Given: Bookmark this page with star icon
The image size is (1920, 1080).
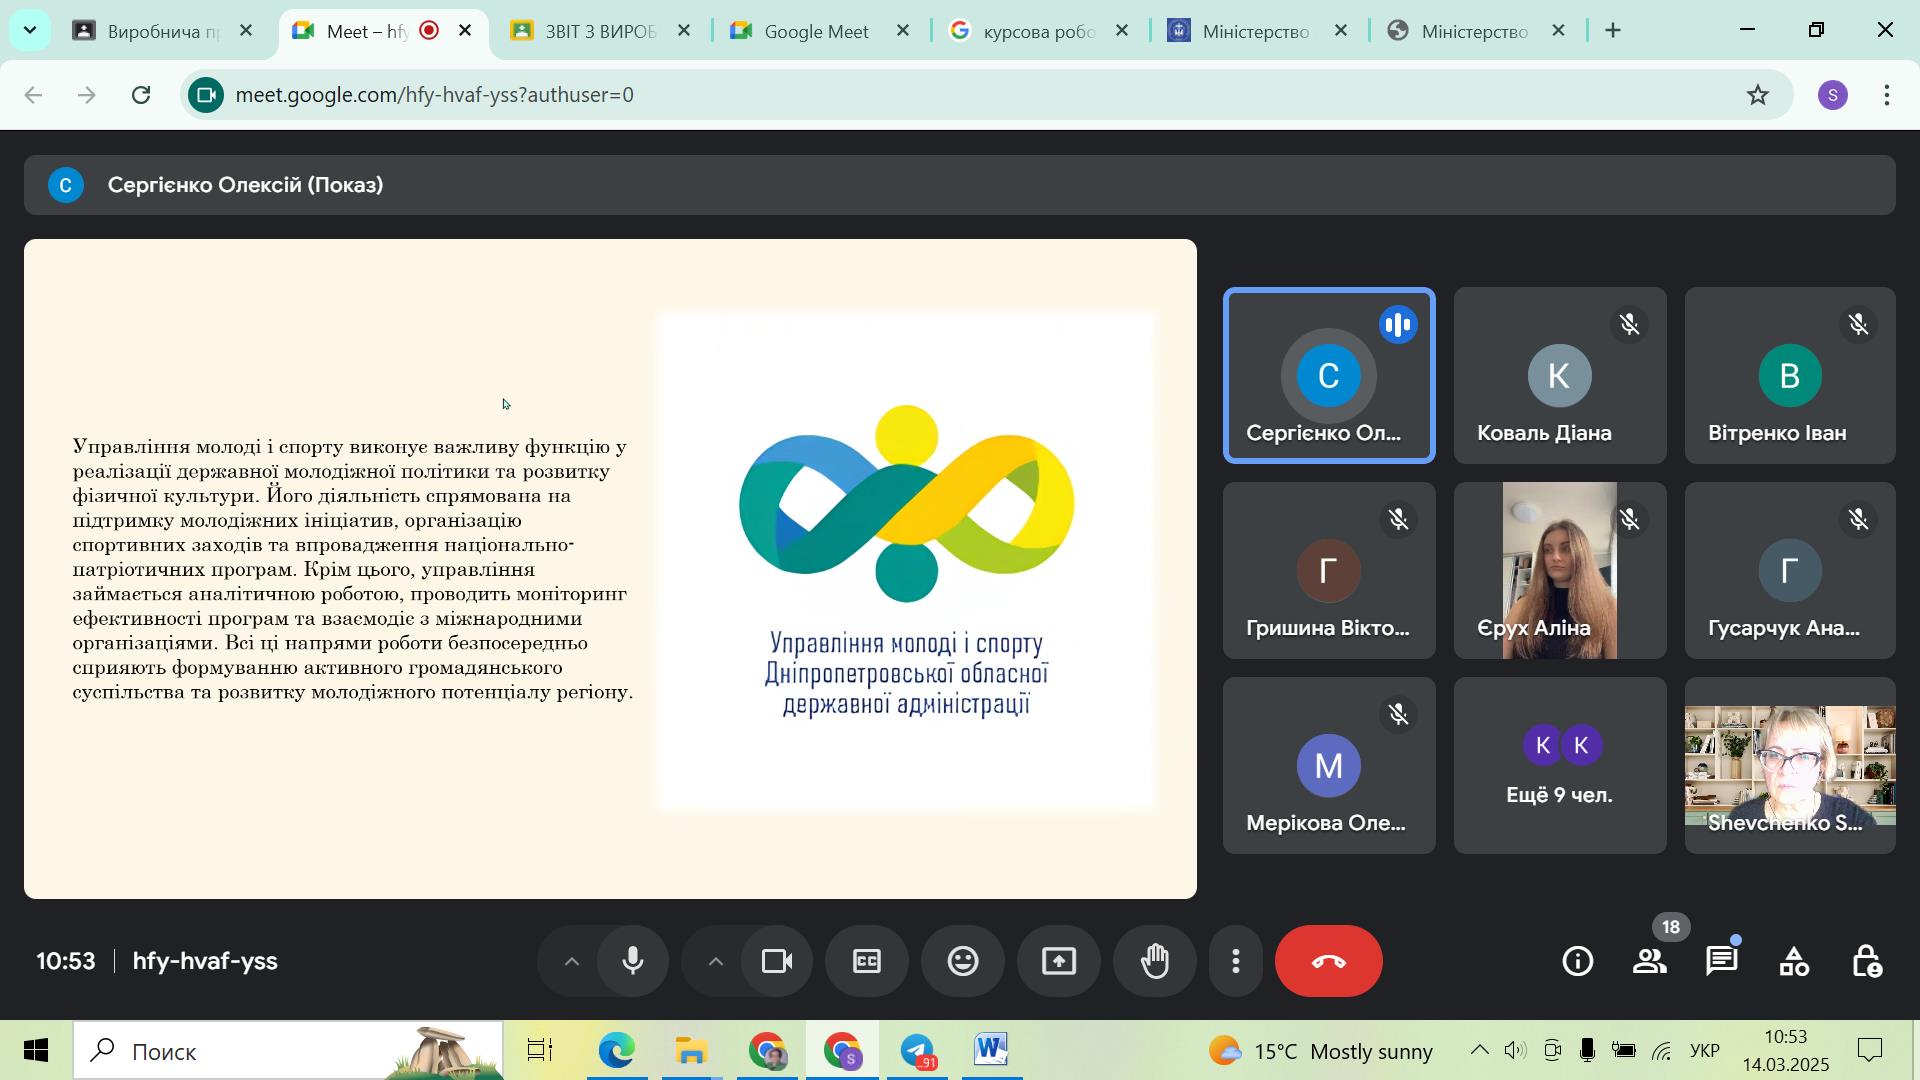Looking at the screenshot, I should (1758, 95).
